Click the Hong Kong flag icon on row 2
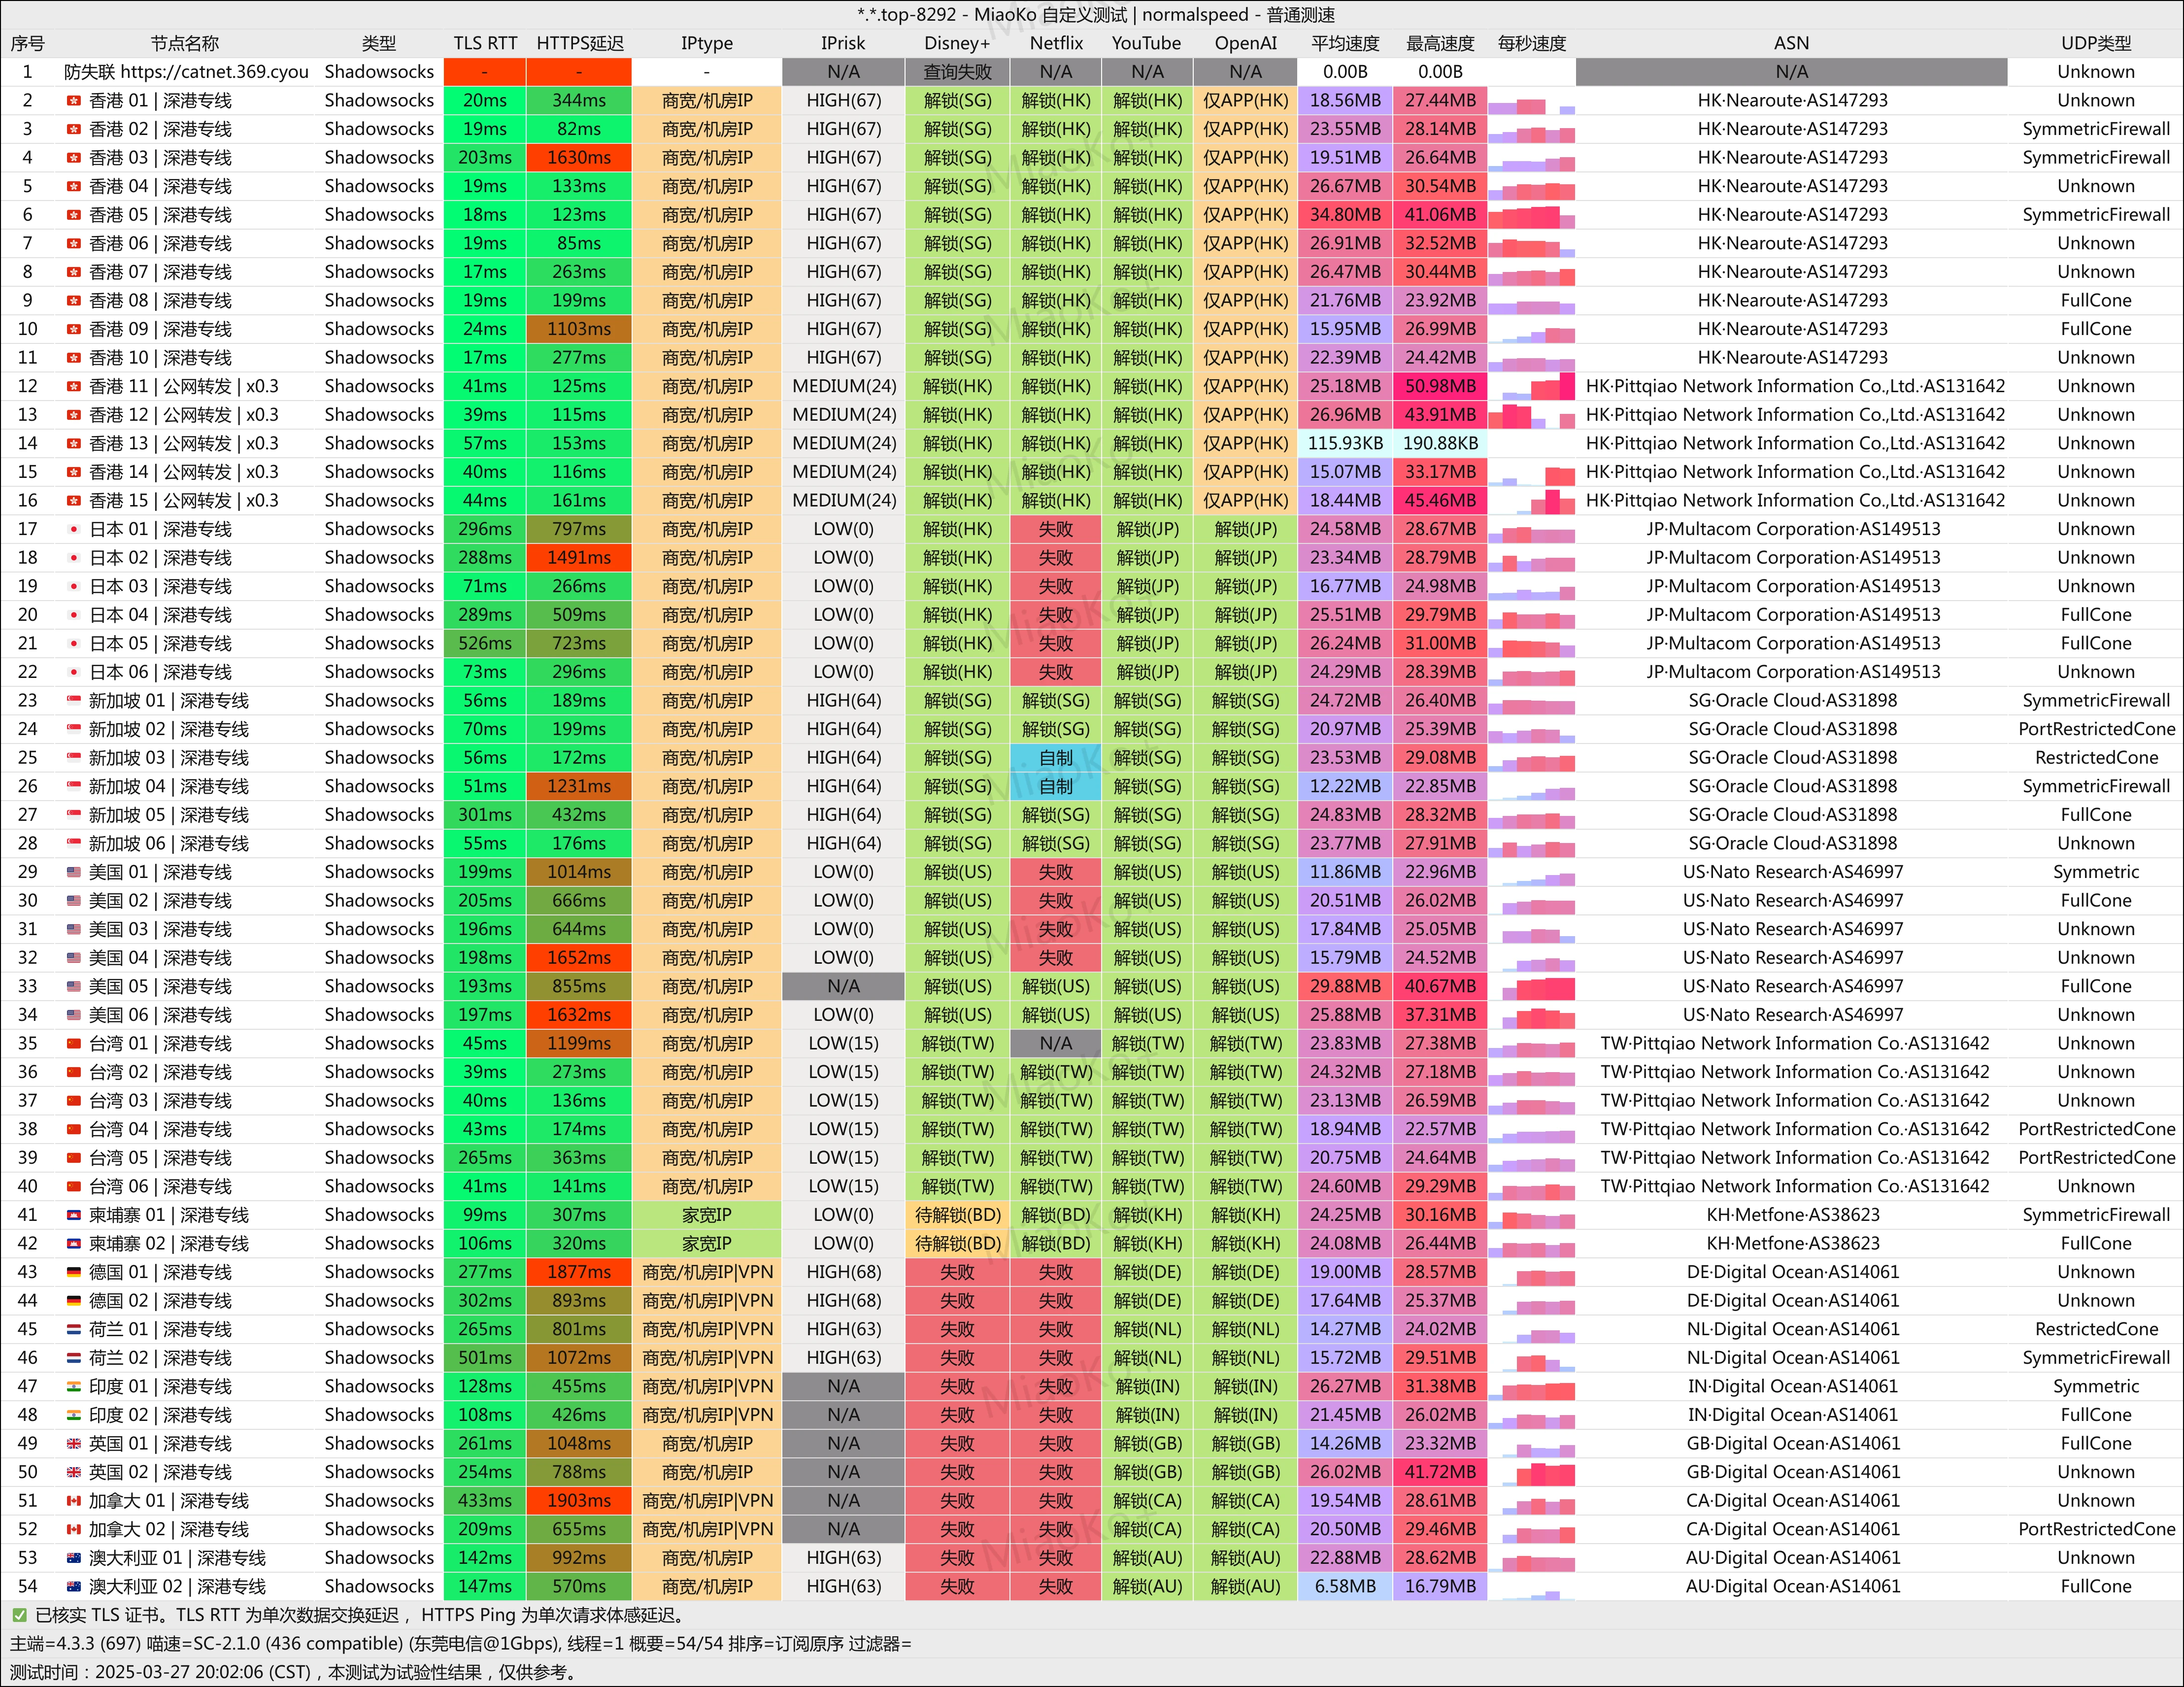The image size is (2184, 1687). pyautogui.click(x=73, y=101)
